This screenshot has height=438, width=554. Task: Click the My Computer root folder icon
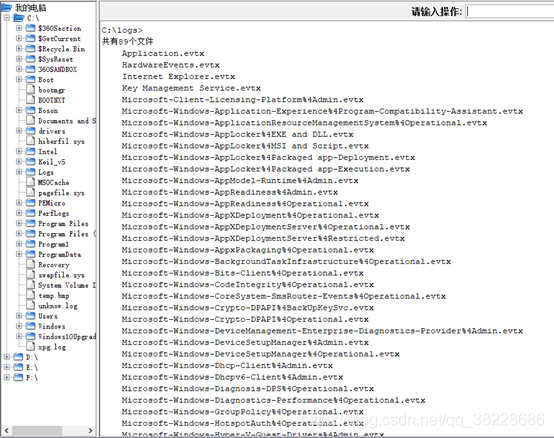pyautogui.click(x=6, y=7)
